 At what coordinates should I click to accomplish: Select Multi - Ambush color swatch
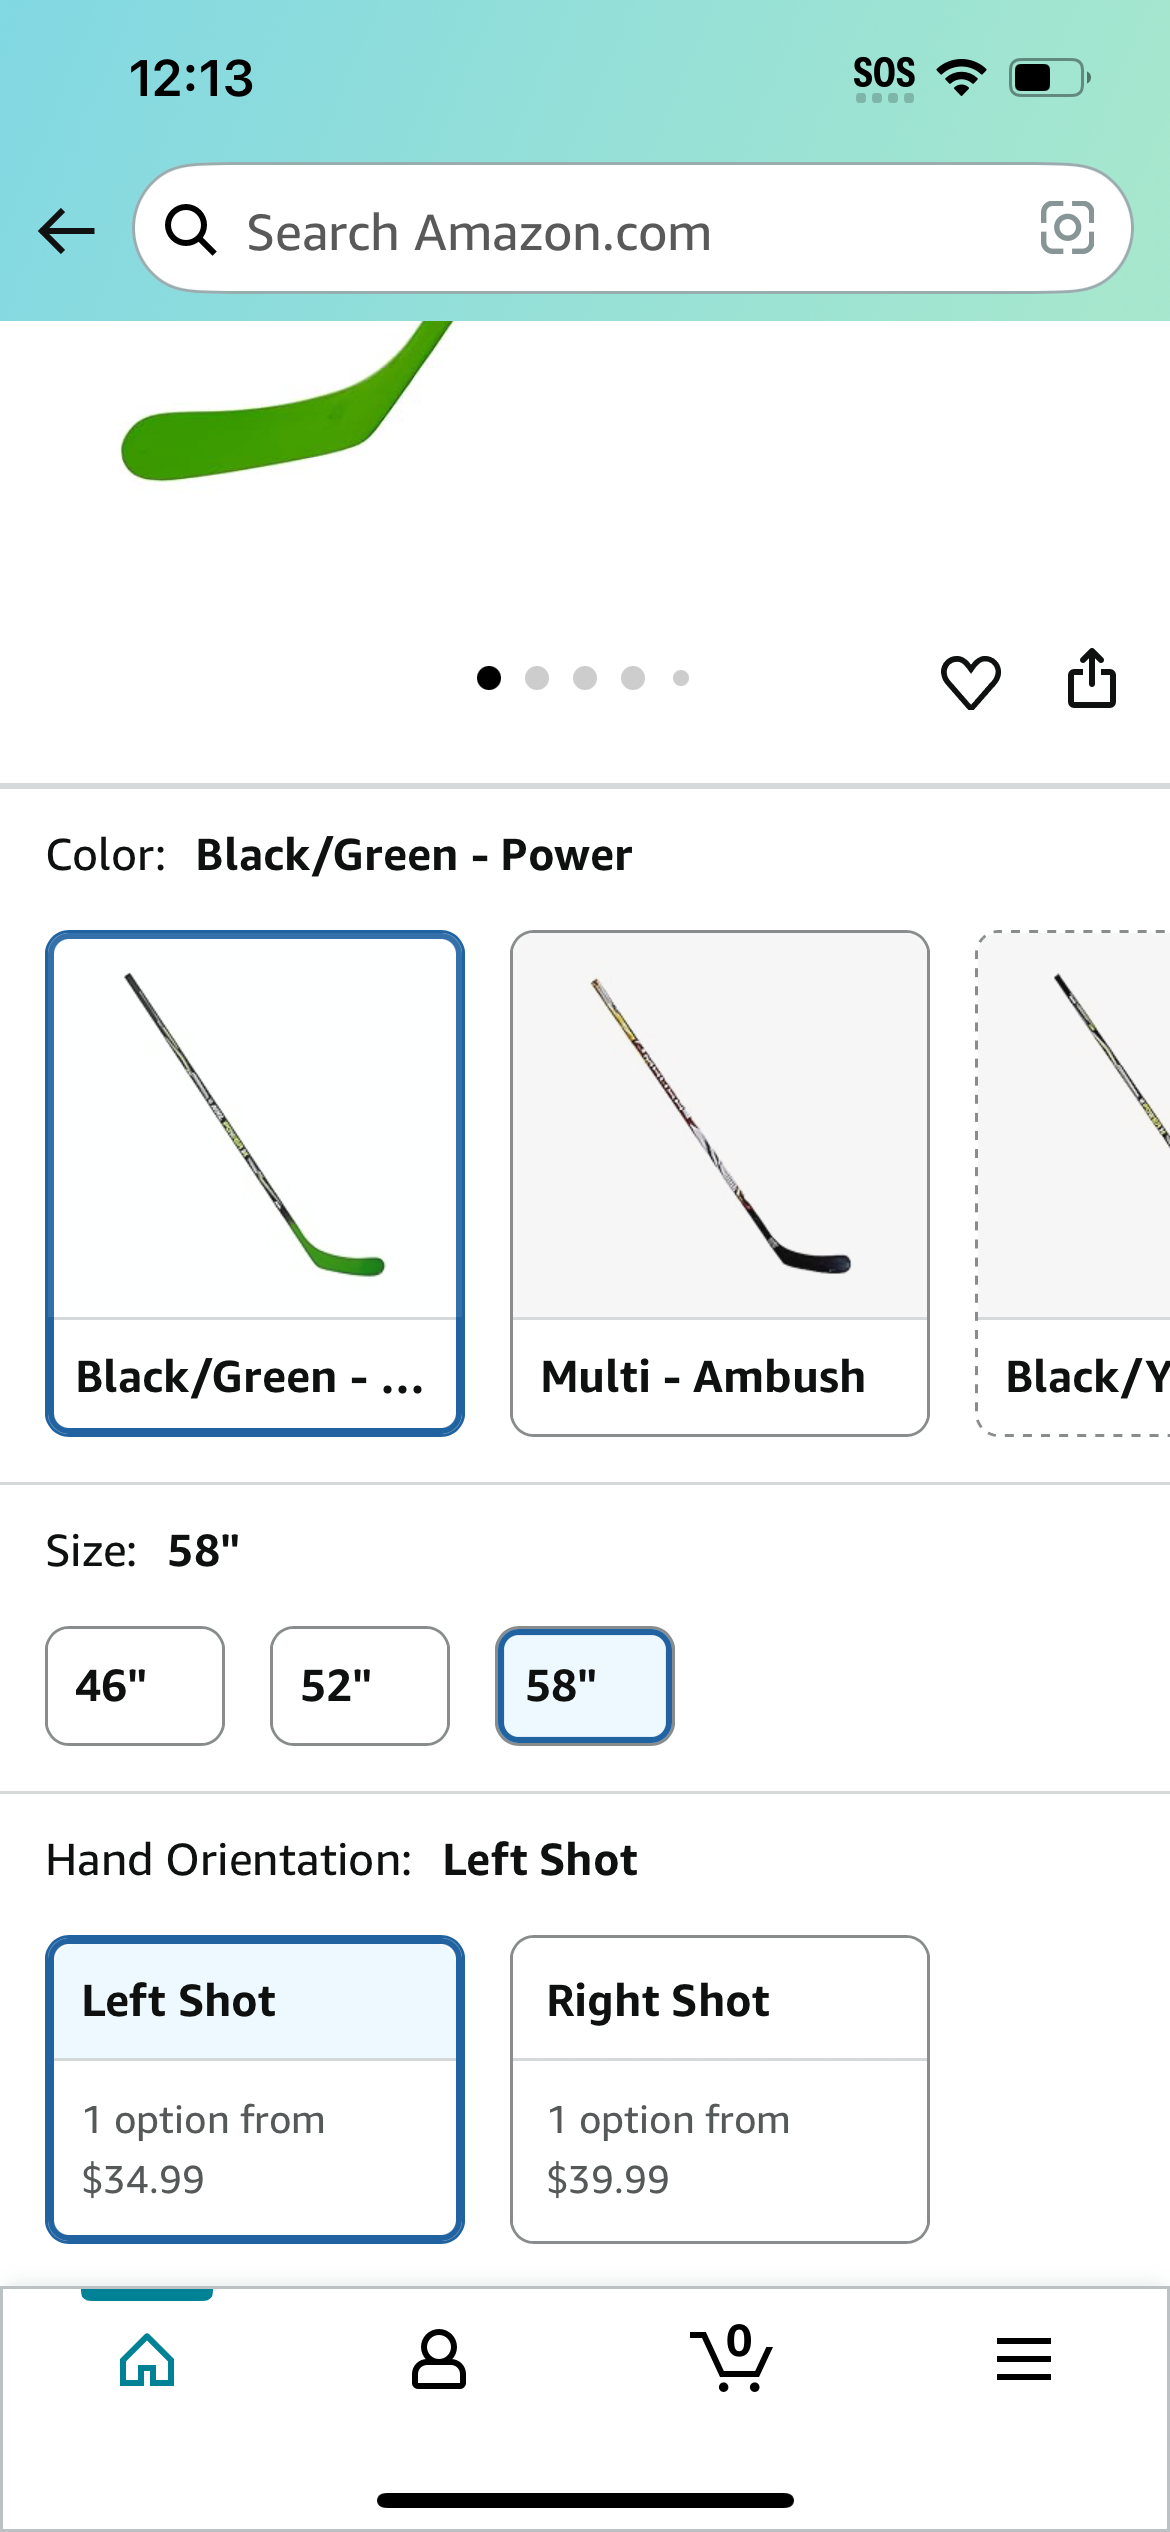720,1183
